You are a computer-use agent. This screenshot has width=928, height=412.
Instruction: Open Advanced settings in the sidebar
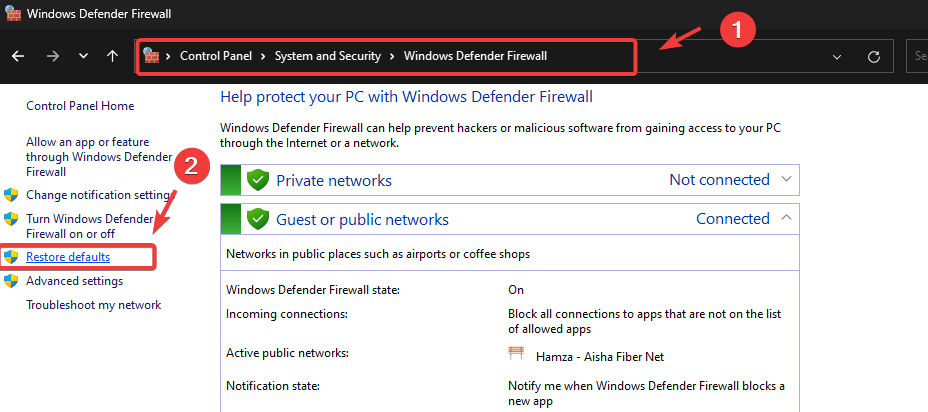[x=74, y=281]
